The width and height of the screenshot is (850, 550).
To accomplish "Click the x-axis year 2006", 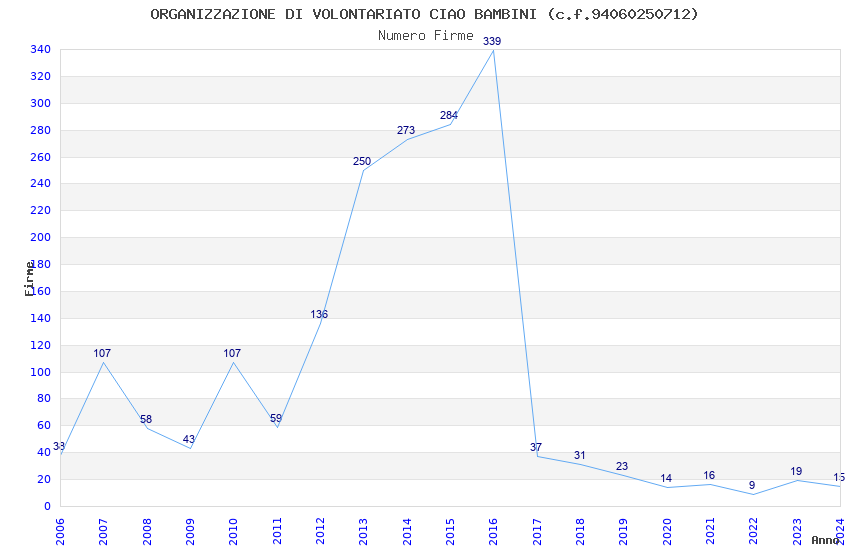I will (x=60, y=532).
